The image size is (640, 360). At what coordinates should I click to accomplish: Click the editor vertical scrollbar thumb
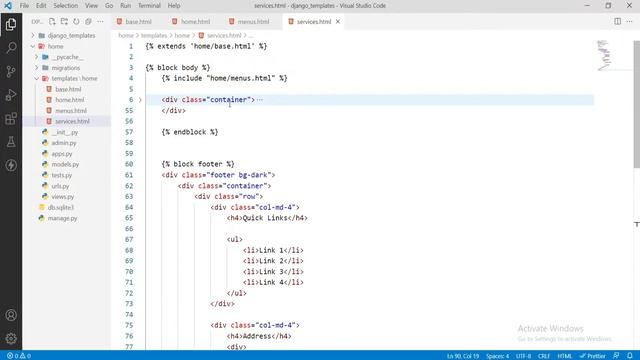tap(637, 104)
